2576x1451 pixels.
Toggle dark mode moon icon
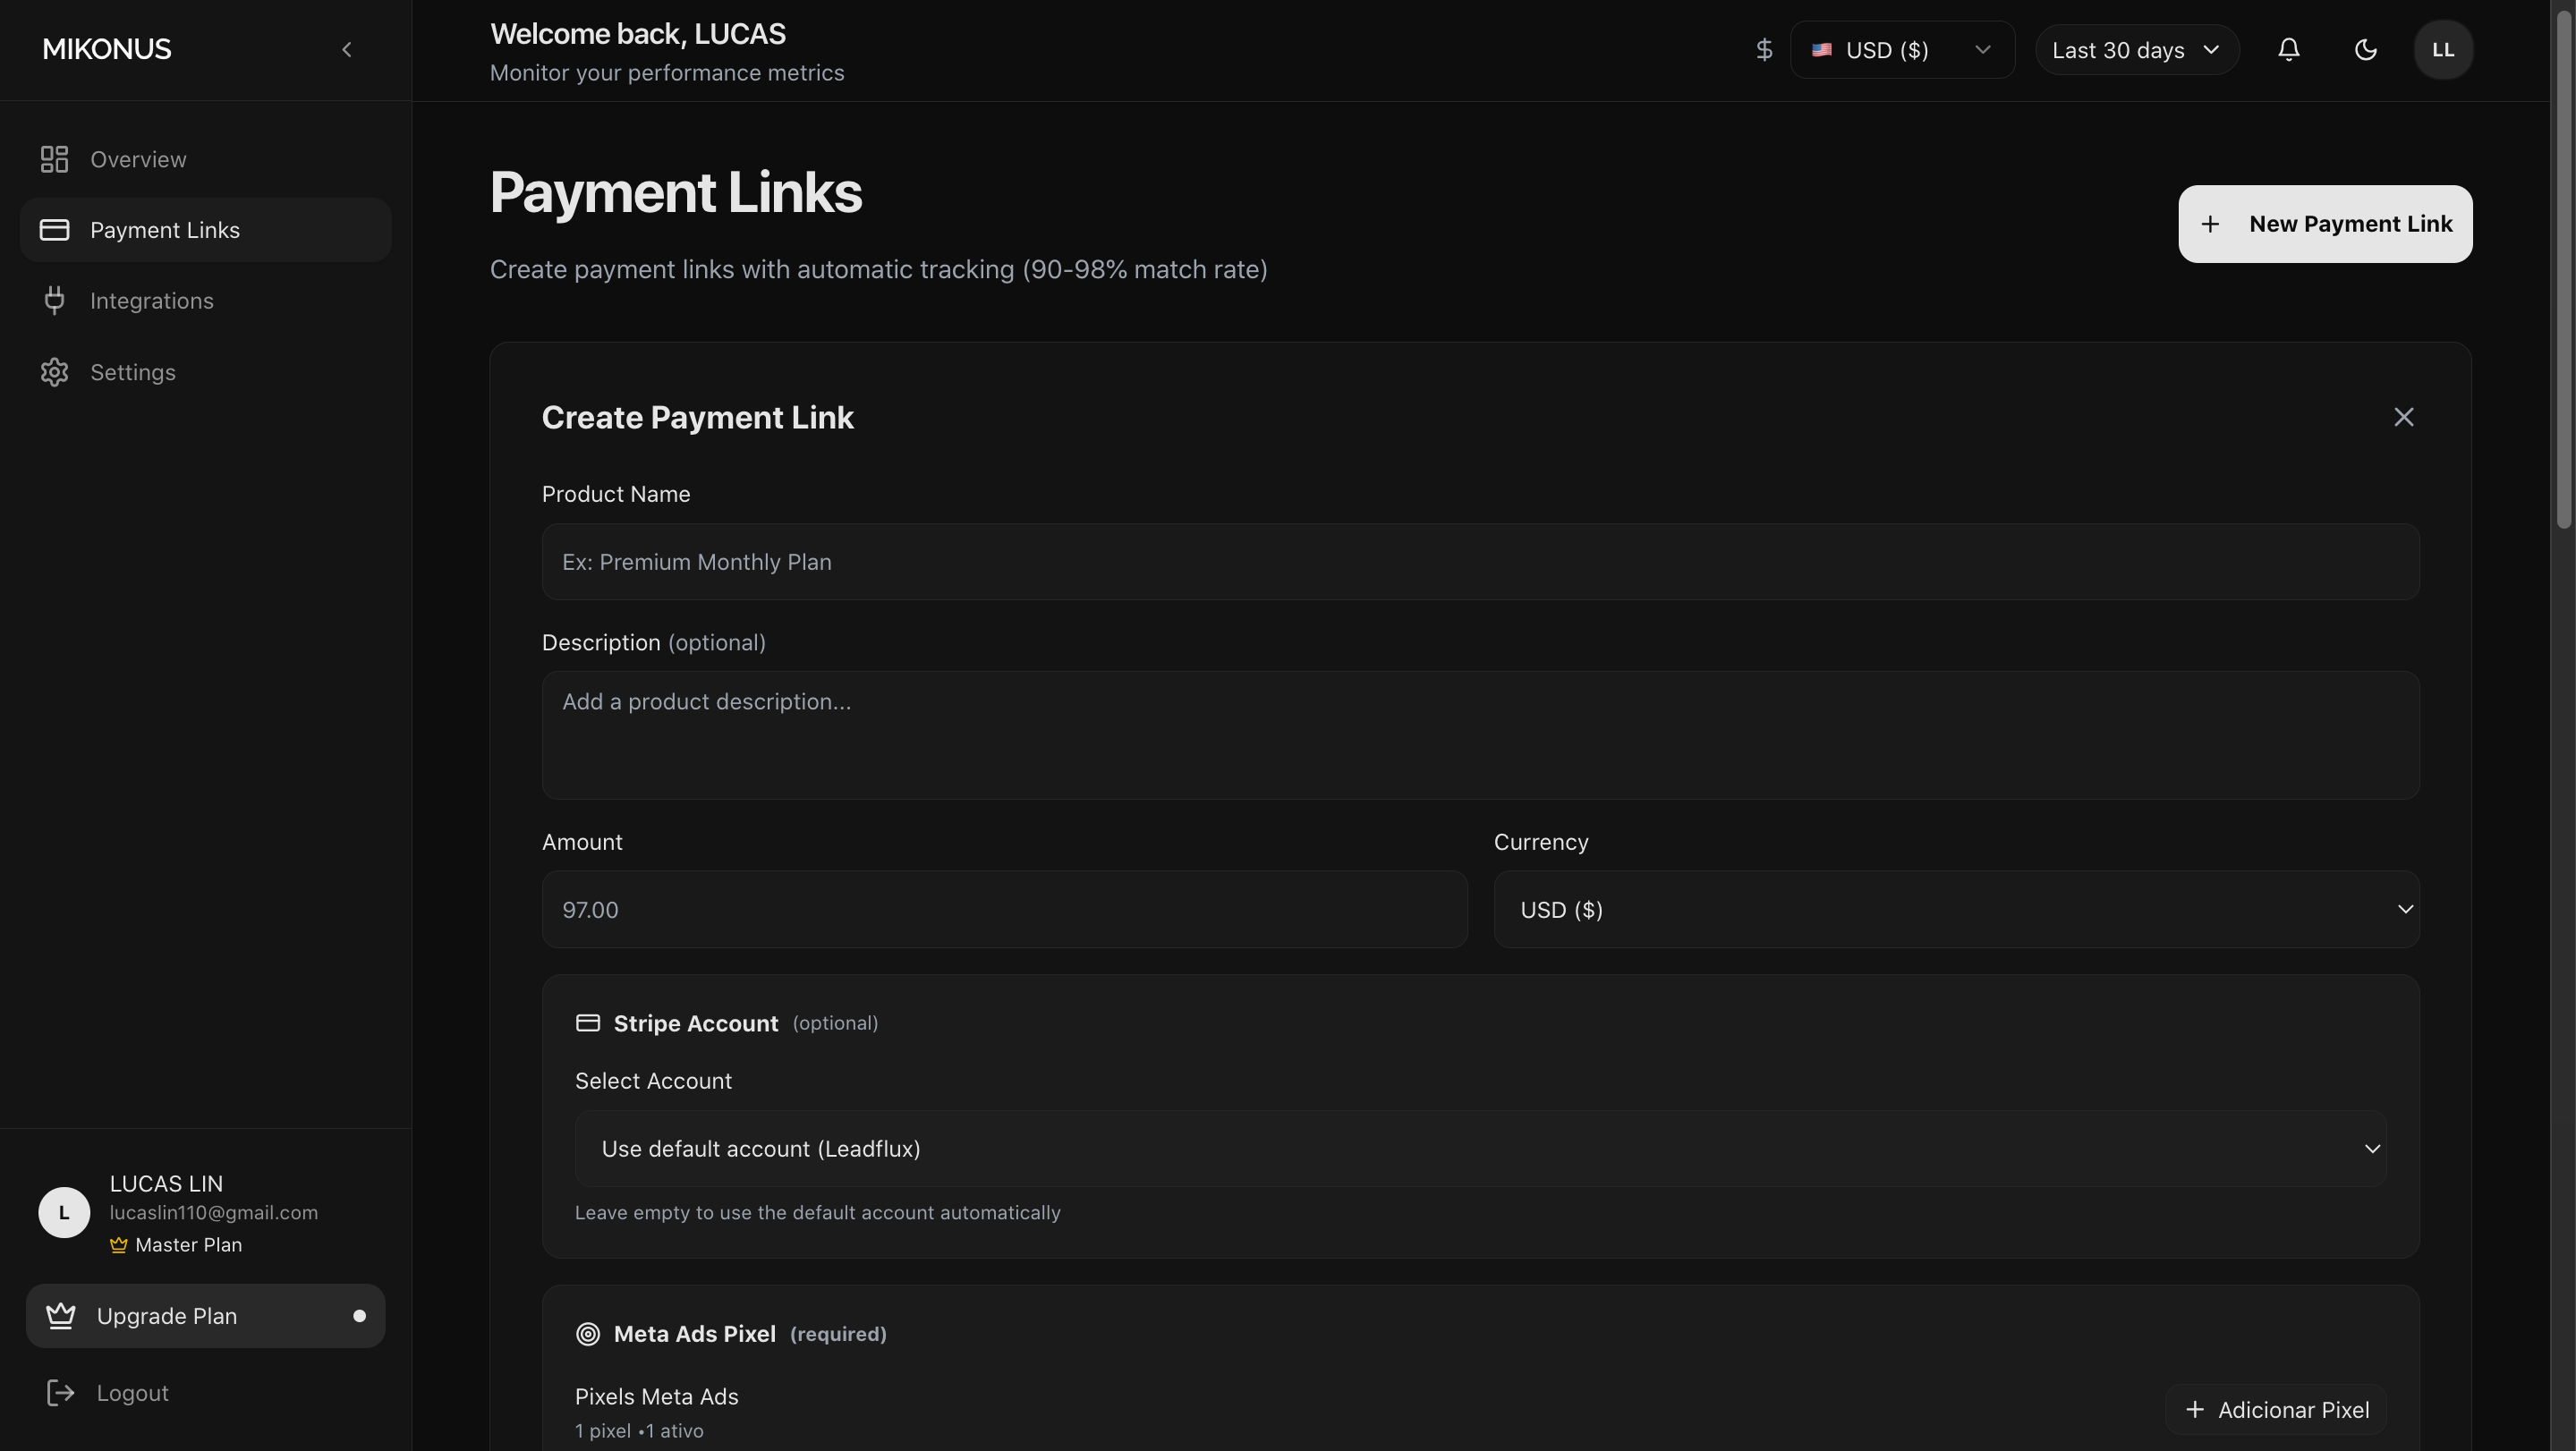pos(2365,50)
